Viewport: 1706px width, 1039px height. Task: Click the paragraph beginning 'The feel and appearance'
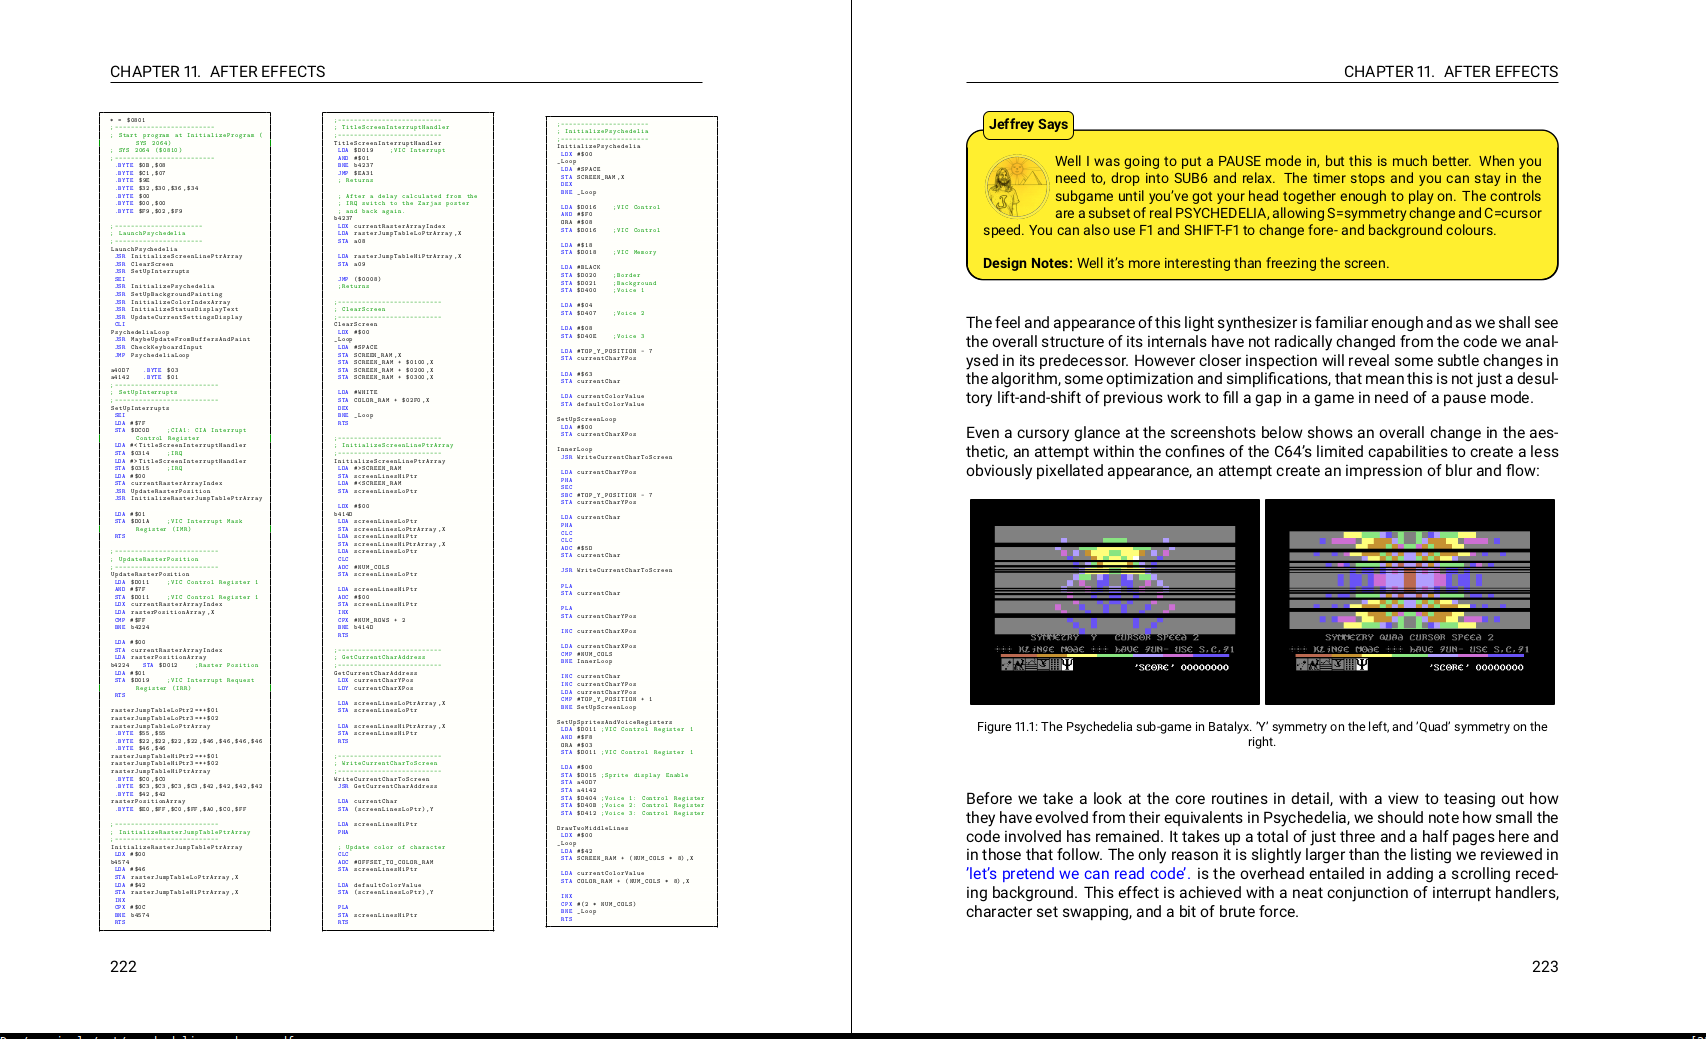pyautogui.click(x=1261, y=360)
